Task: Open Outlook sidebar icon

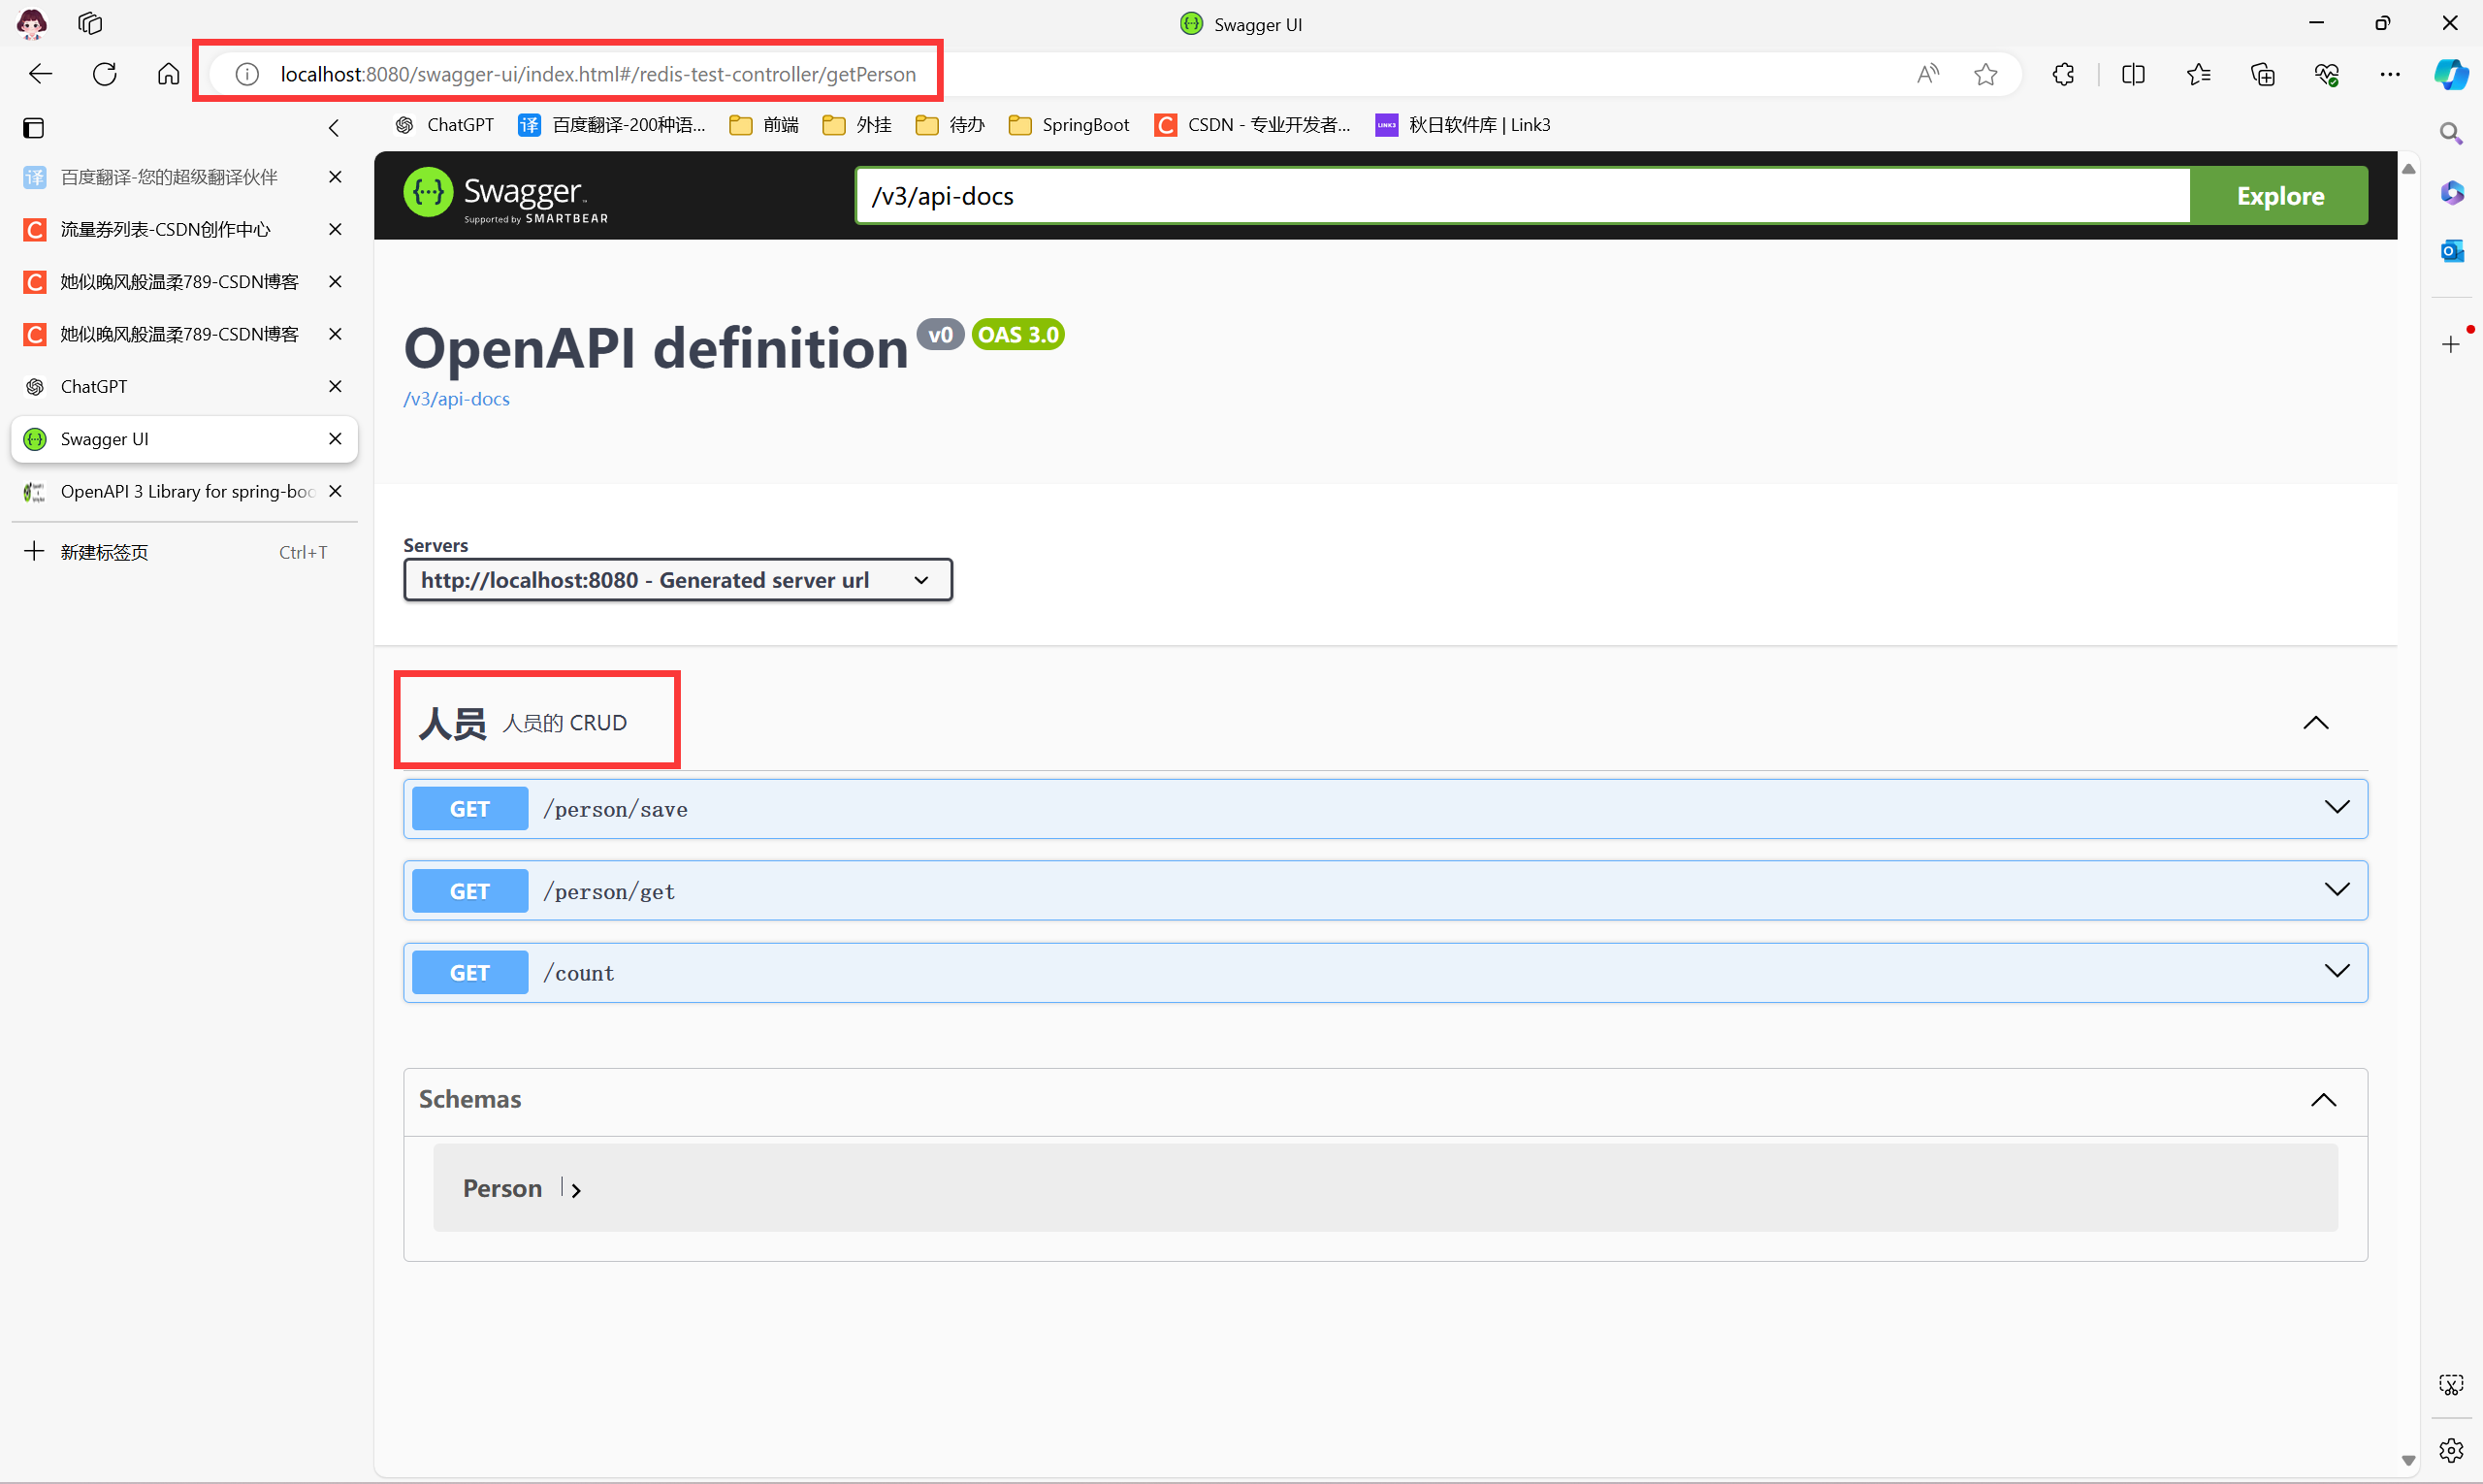Action: [x=2451, y=251]
